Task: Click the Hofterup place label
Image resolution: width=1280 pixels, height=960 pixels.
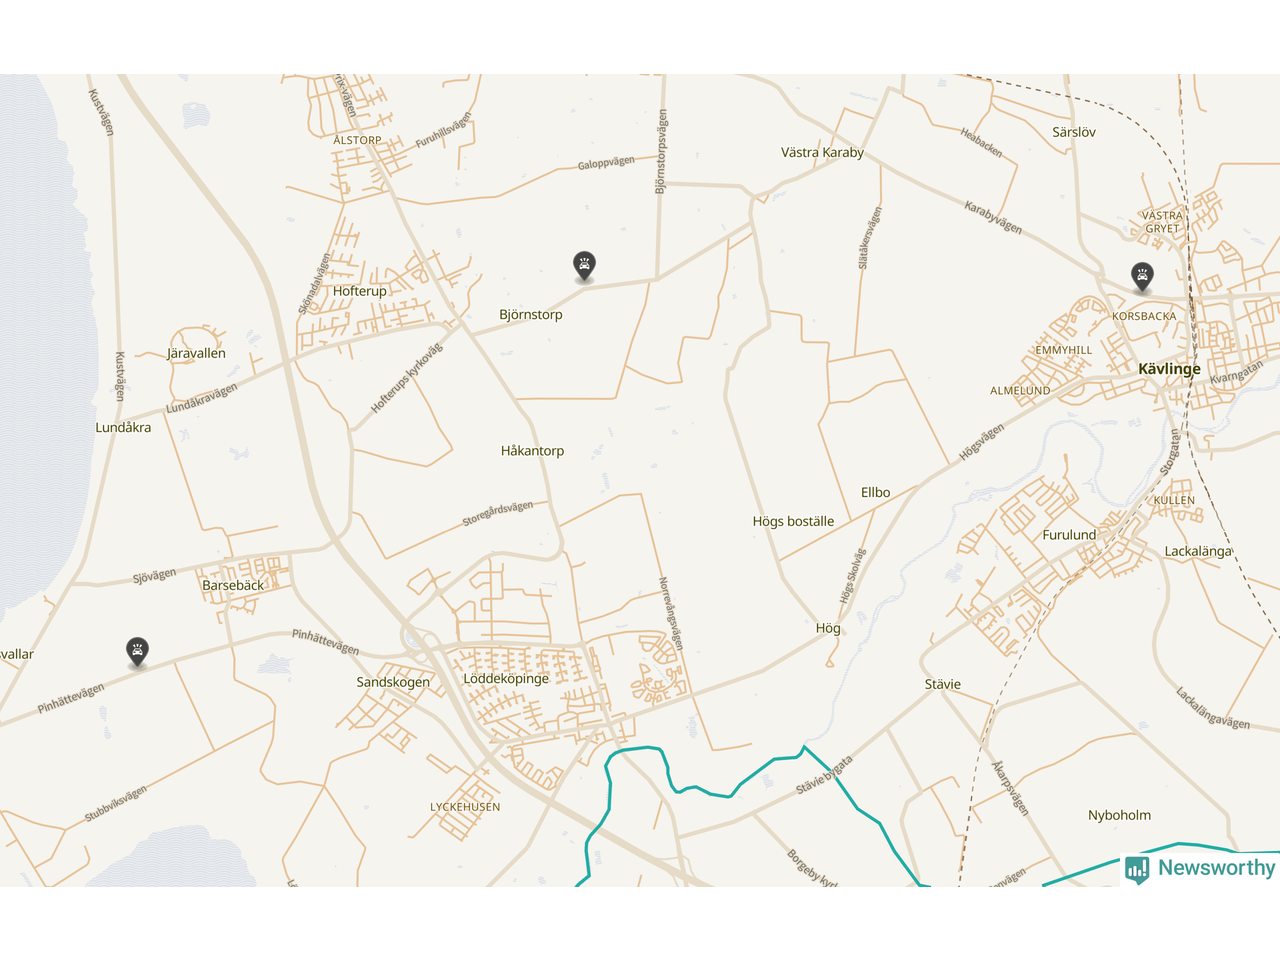Action: (x=359, y=291)
